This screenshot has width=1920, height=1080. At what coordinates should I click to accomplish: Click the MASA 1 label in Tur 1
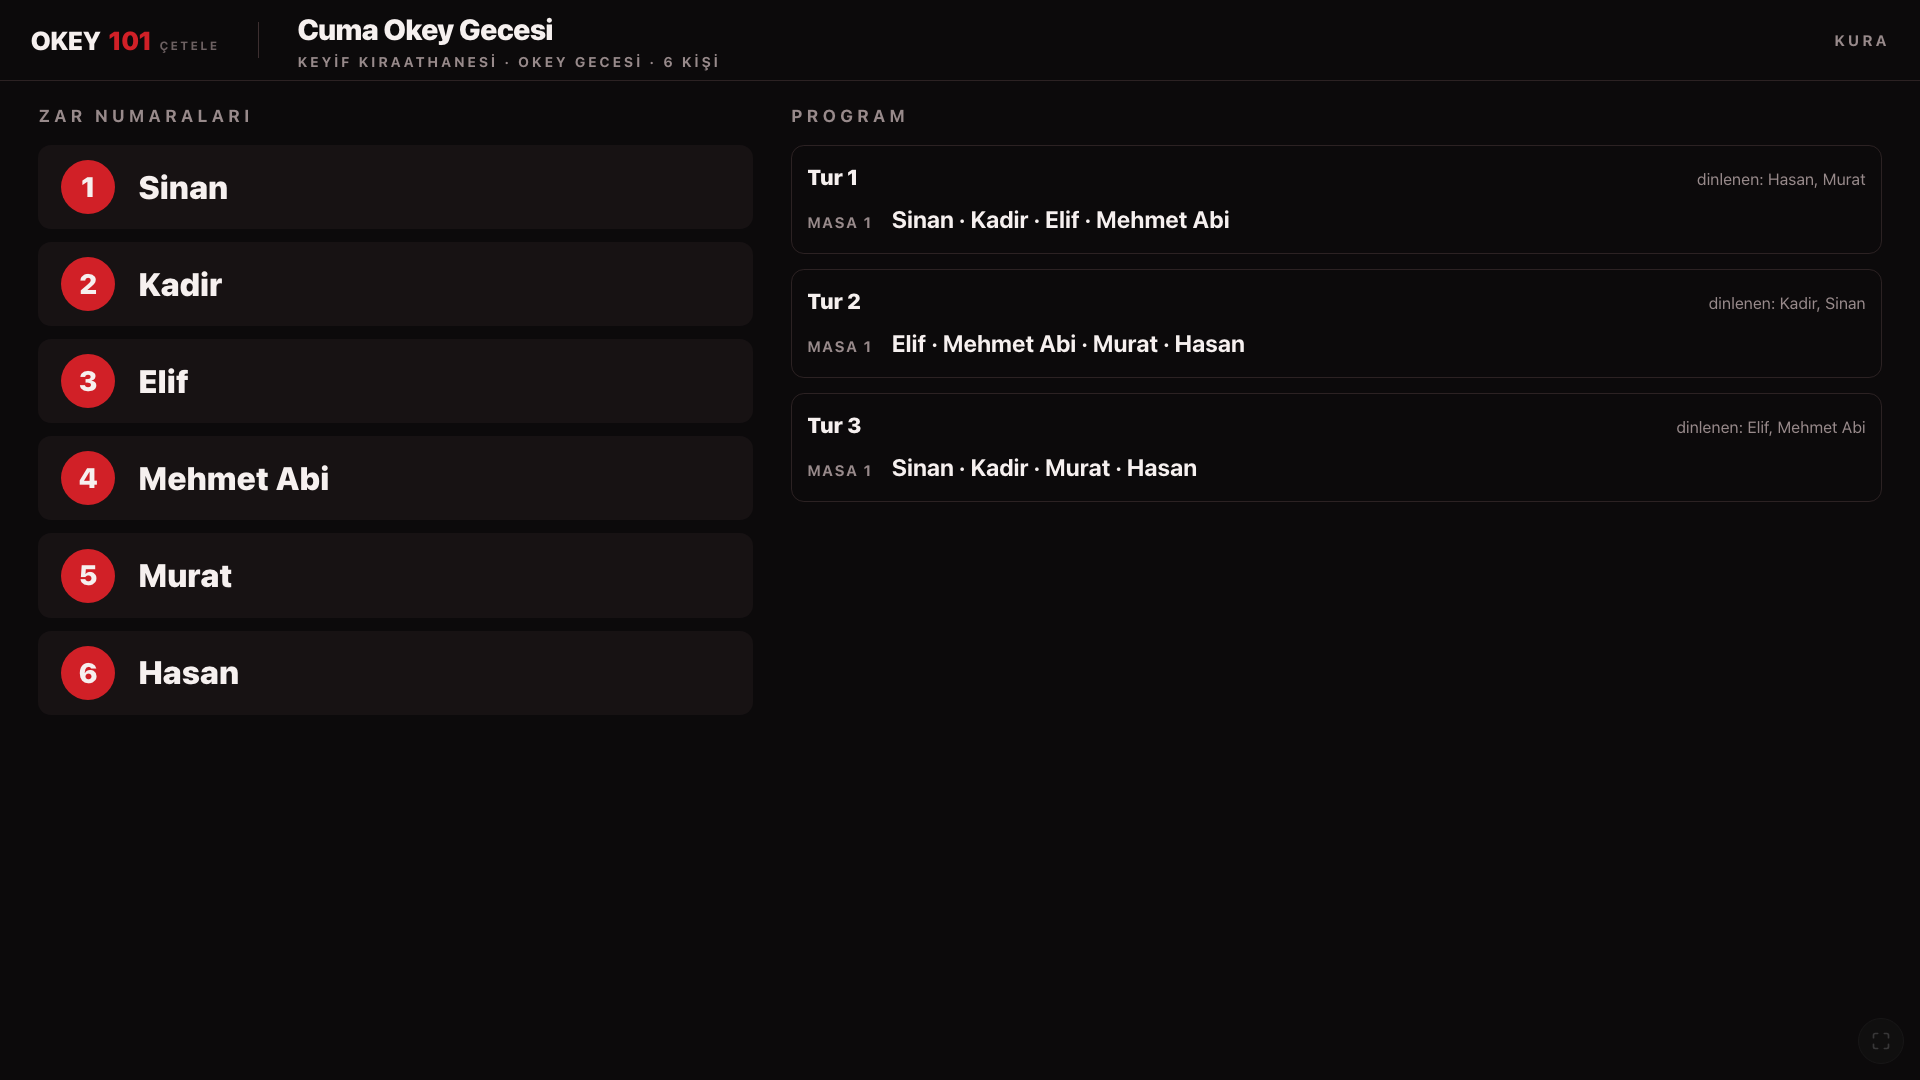coord(840,223)
